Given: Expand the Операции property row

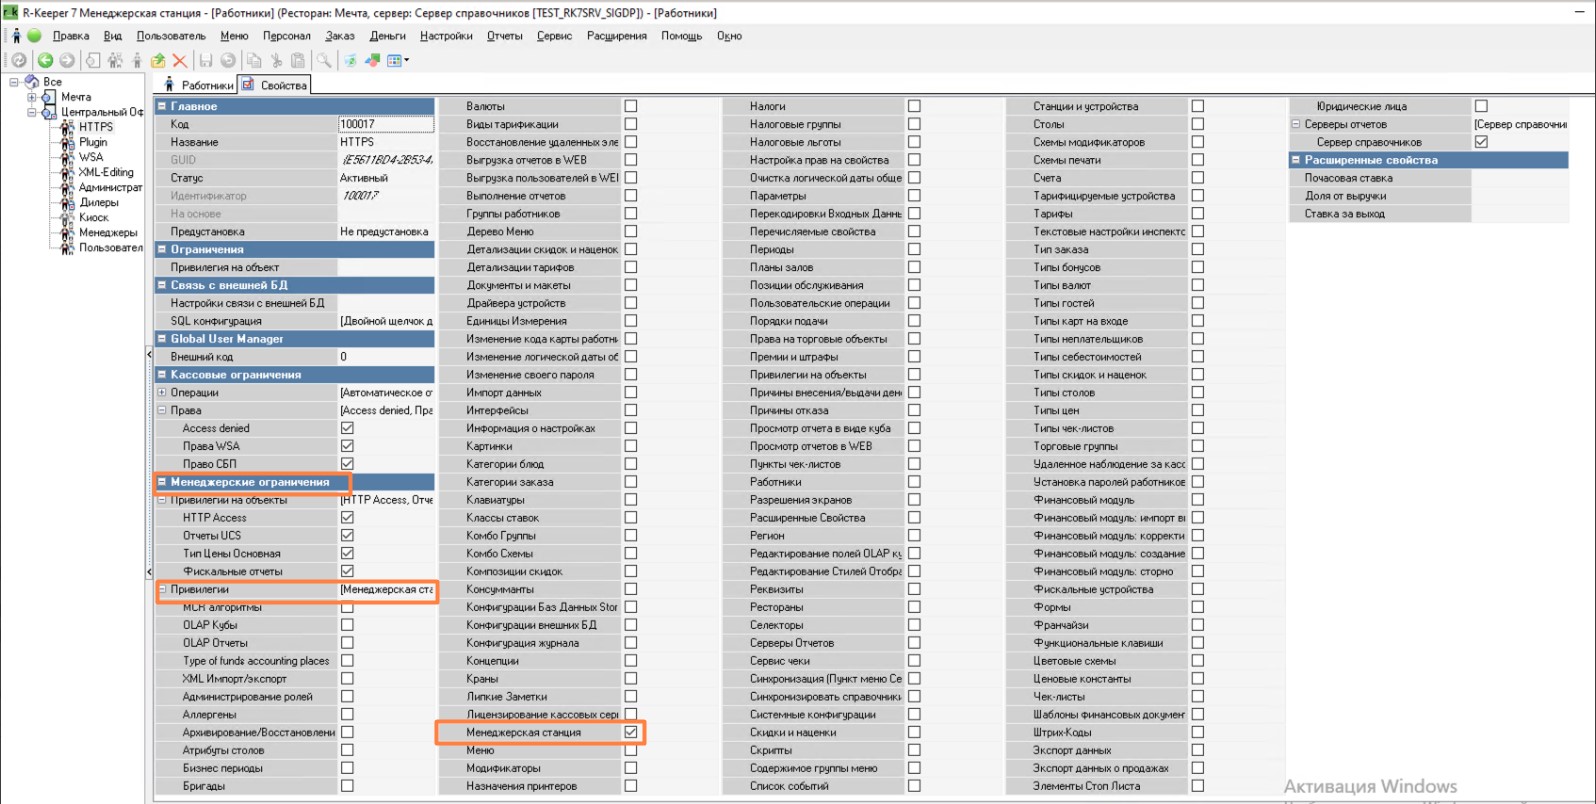Looking at the screenshot, I should tap(162, 393).
